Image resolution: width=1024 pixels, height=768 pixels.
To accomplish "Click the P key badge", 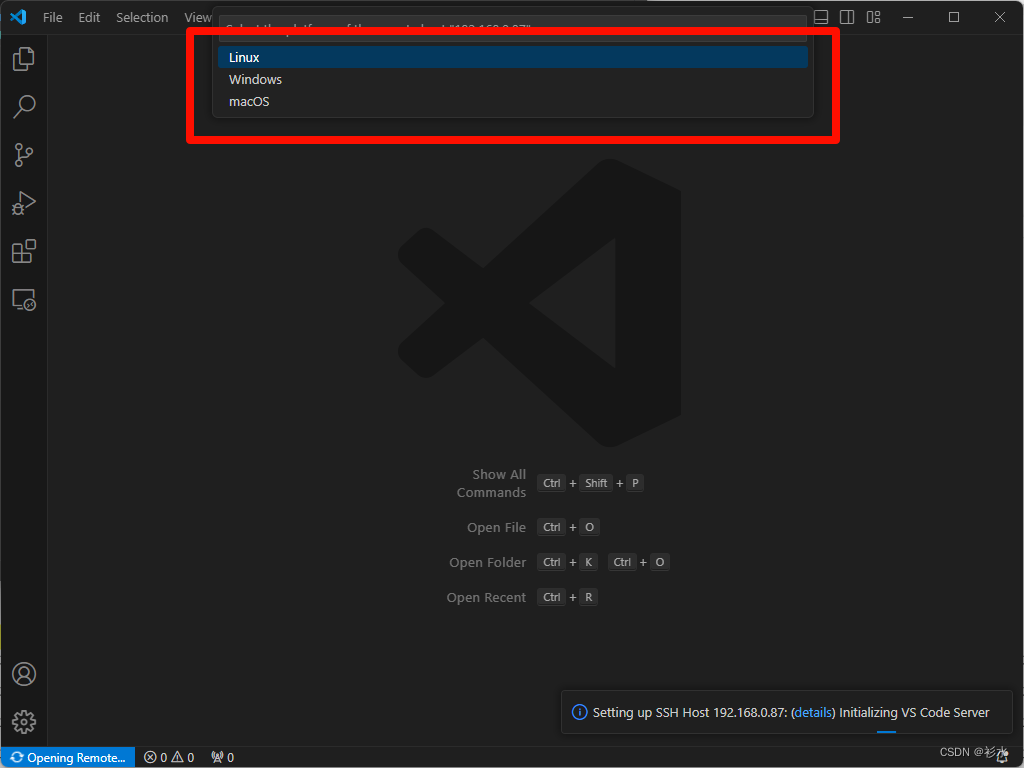I will tap(635, 483).
